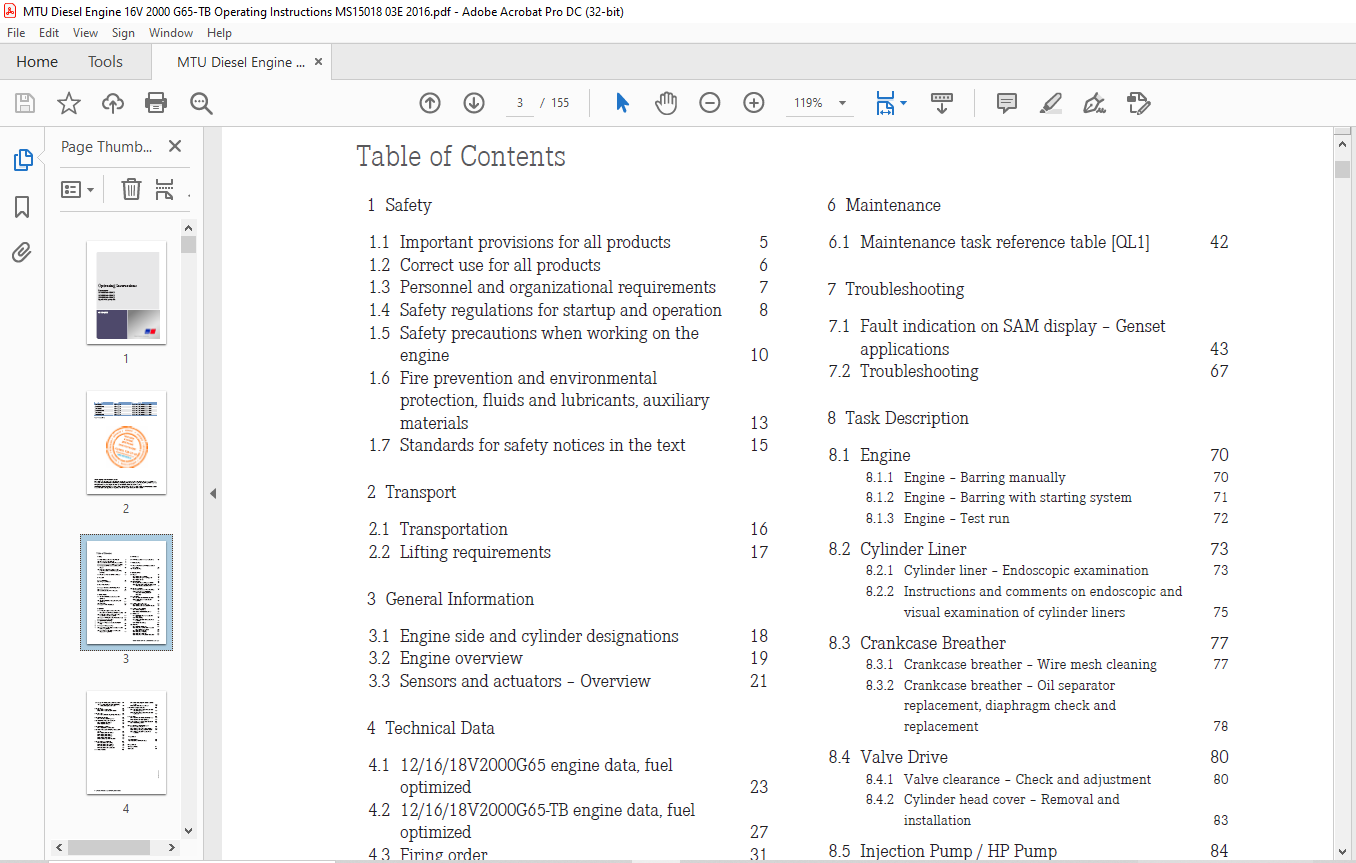1356x863 pixels.
Task: Select the Highlight text tool
Action: click(x=1050, y=103)
